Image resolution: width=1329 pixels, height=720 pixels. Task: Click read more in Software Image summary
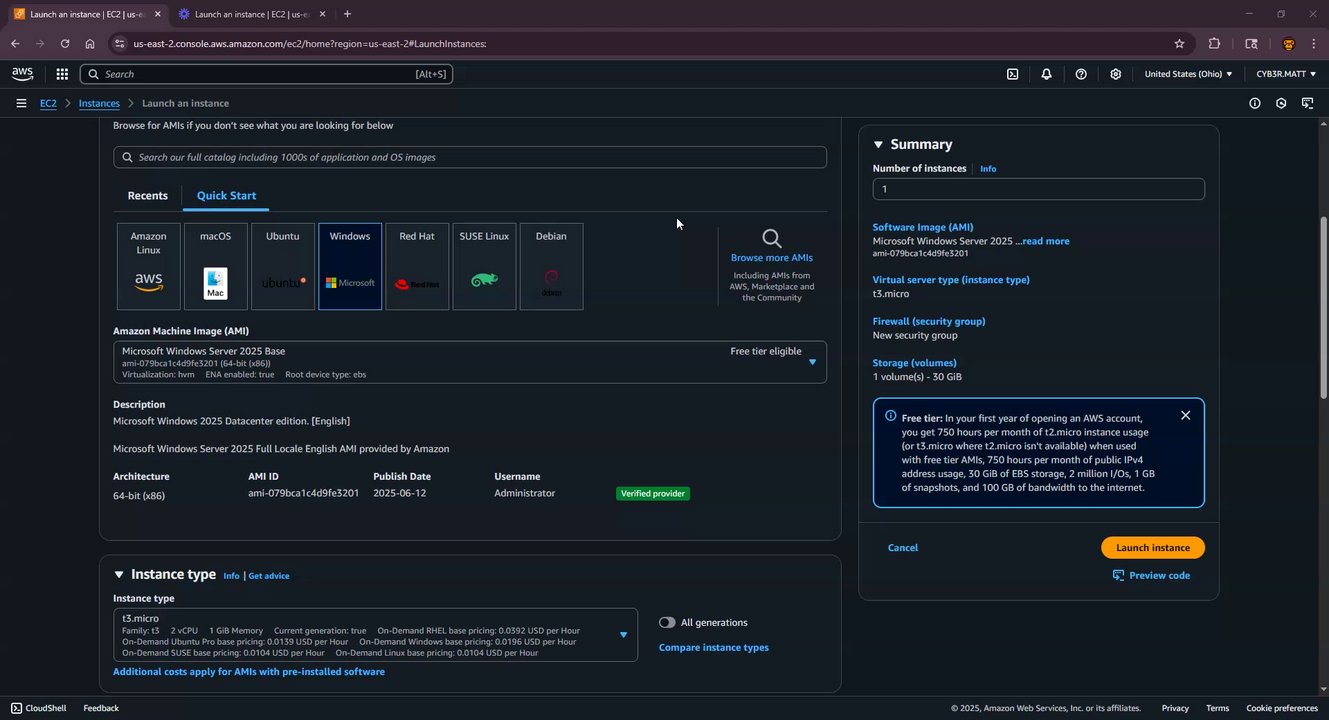point(1046,241)
